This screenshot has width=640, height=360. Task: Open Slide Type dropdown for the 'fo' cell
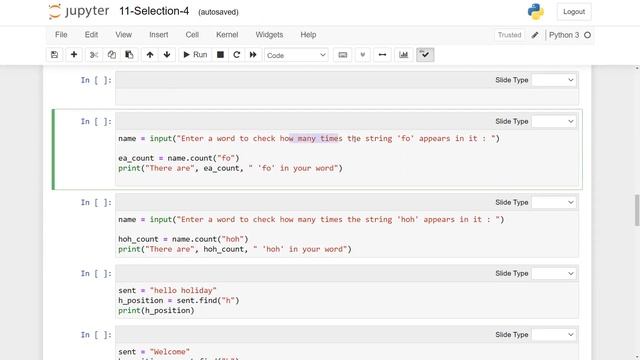click(554, 121)
